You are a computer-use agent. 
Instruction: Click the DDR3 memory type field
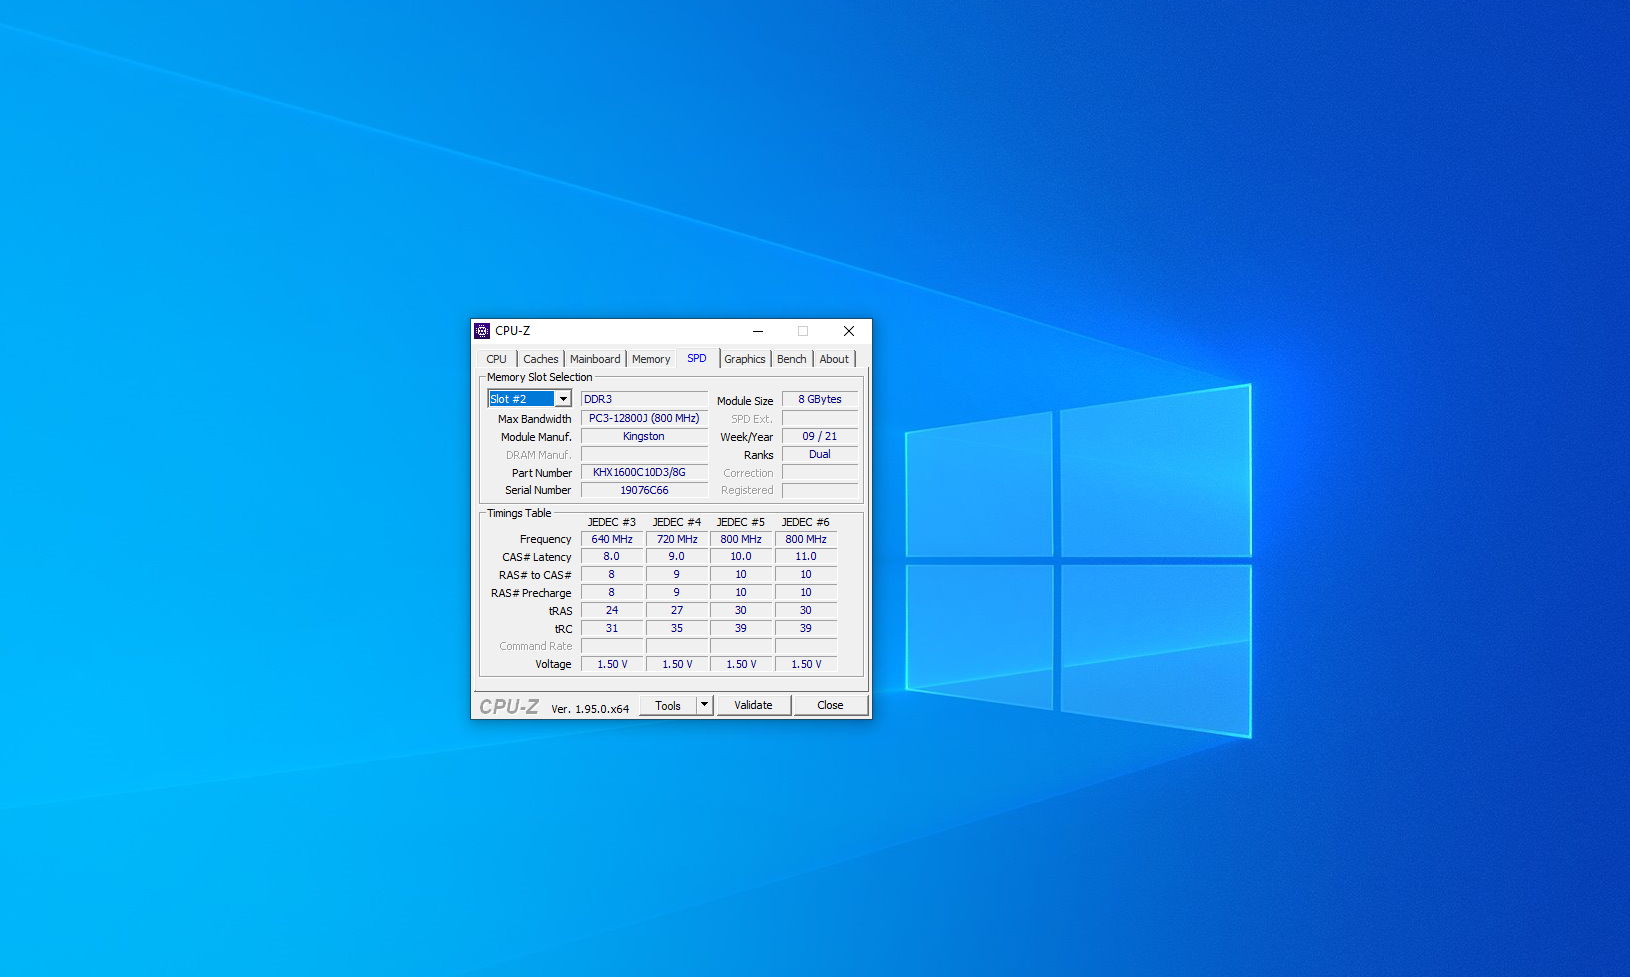tap(644, 399)
